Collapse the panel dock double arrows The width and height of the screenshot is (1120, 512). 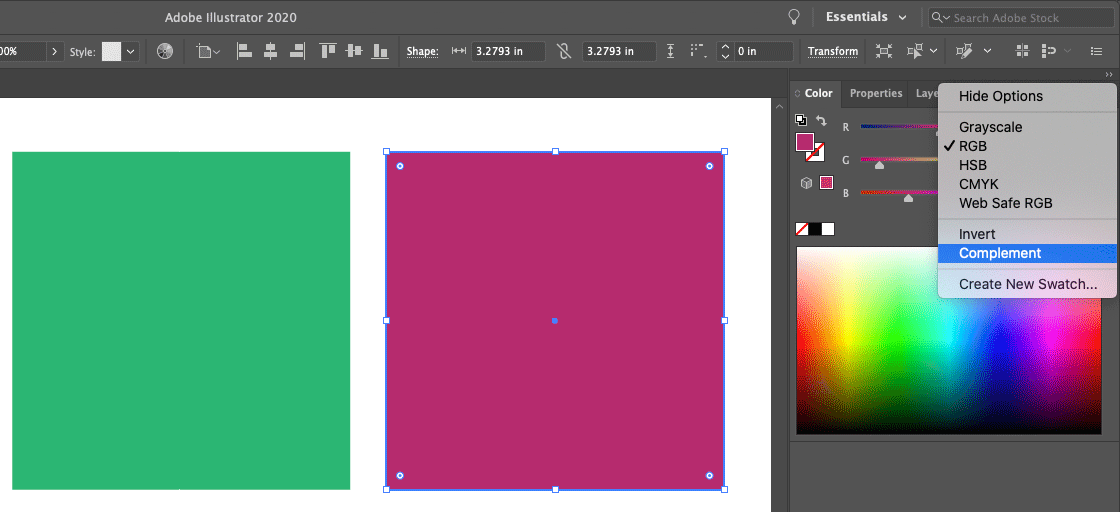[1109, 75]
